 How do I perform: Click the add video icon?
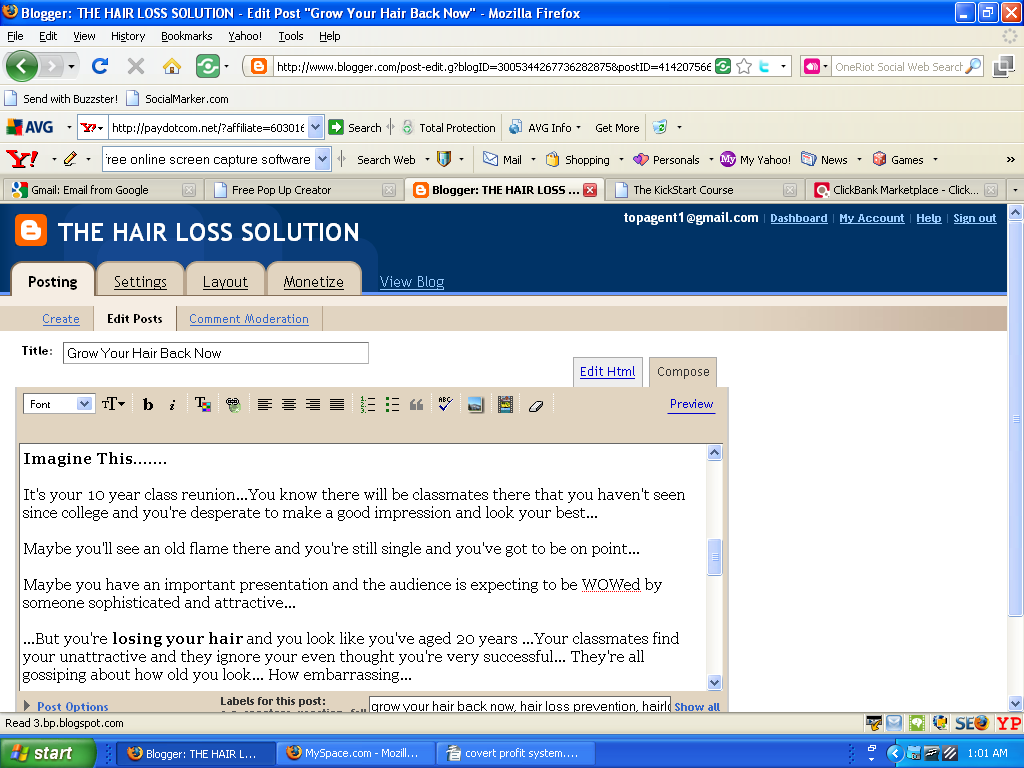(x=505, y=405)
